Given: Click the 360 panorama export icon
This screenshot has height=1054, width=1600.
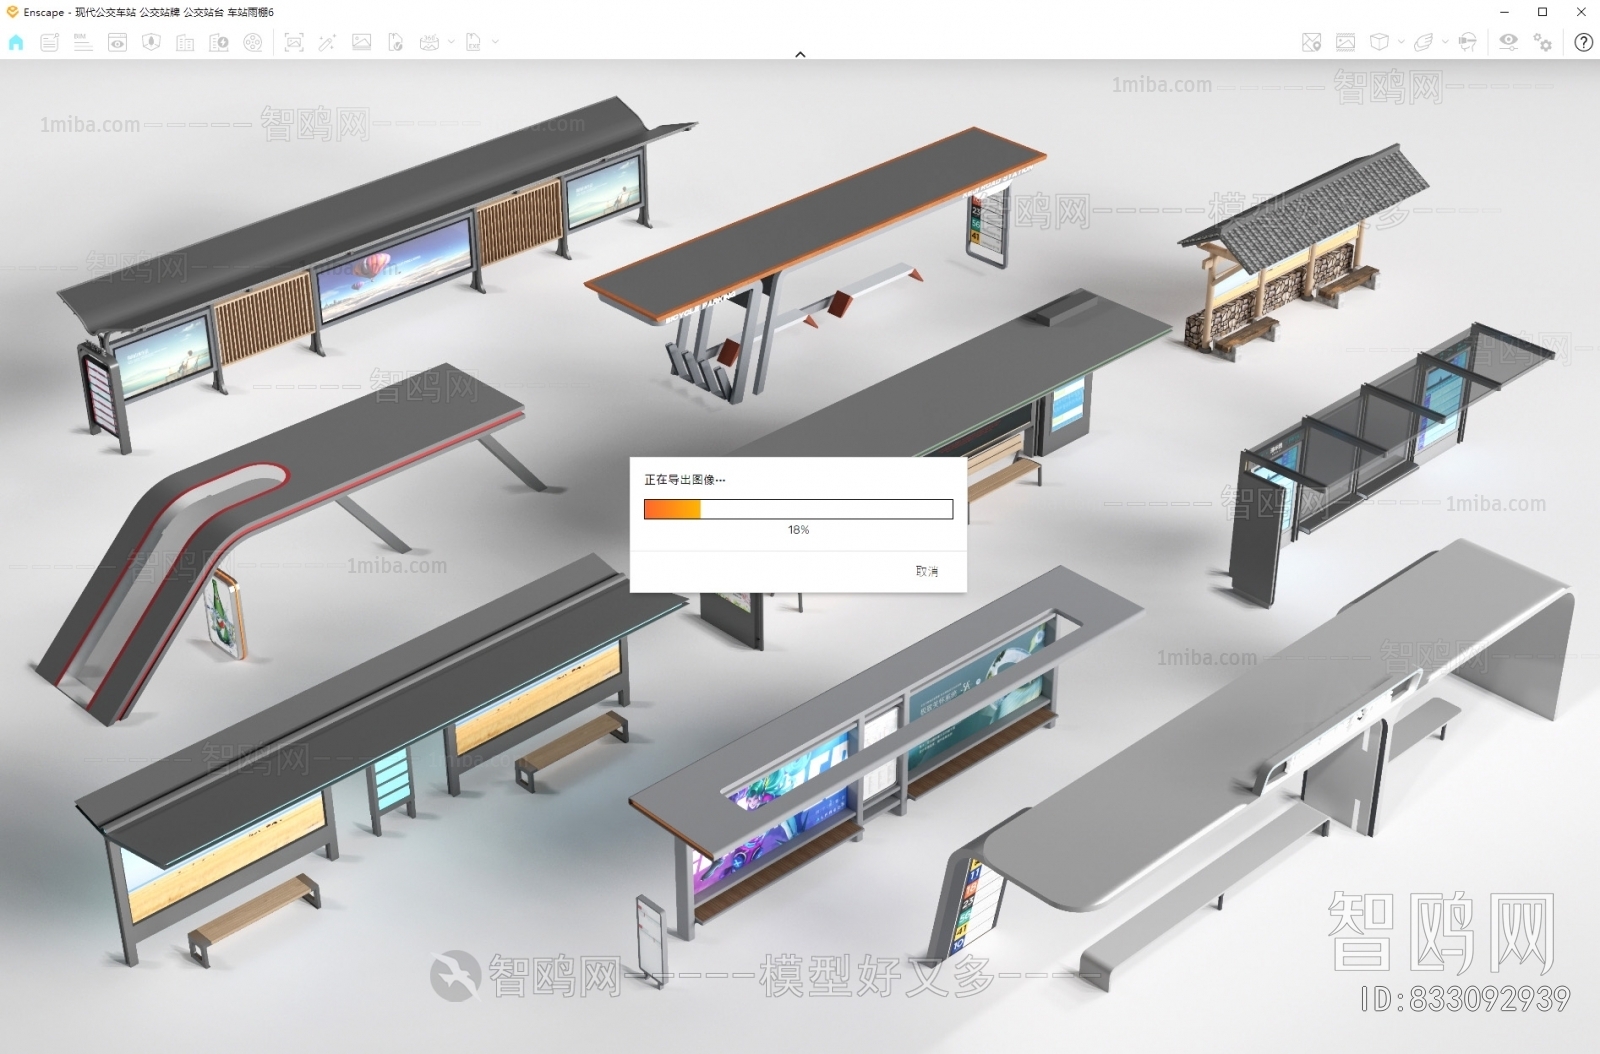Looking at the screenshot, I should [429, 42].
